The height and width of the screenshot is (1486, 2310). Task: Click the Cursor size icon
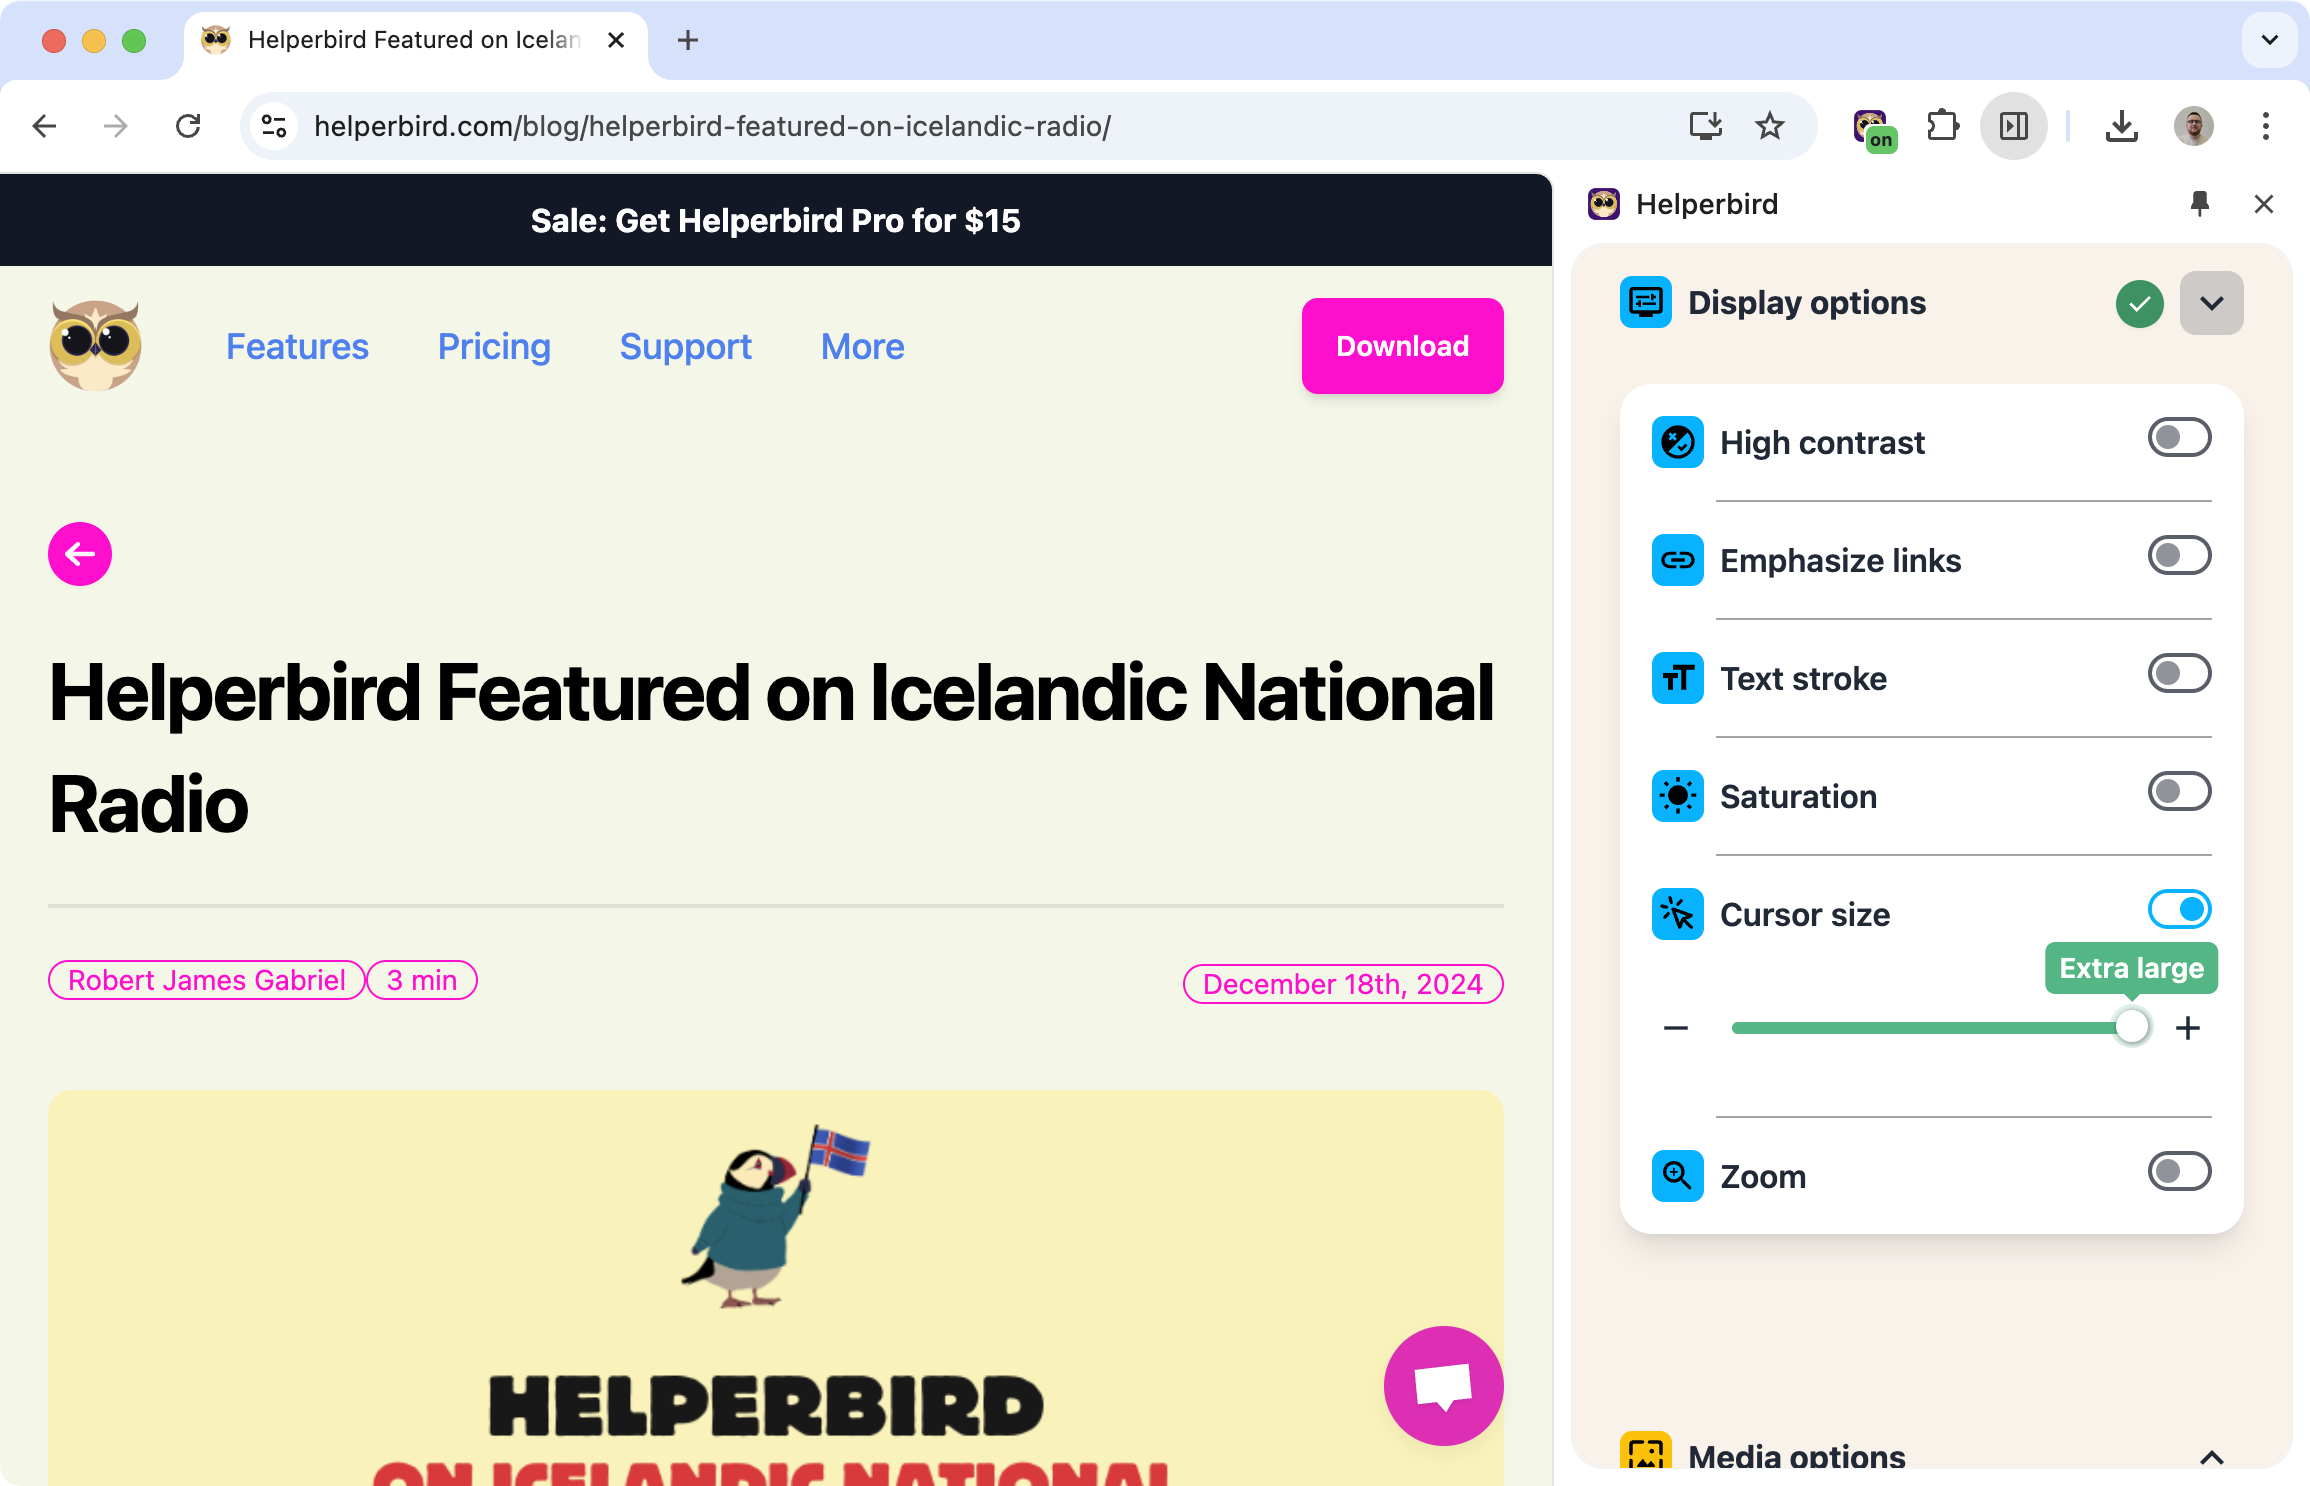pyautogui.click(x=1677, y=912)
